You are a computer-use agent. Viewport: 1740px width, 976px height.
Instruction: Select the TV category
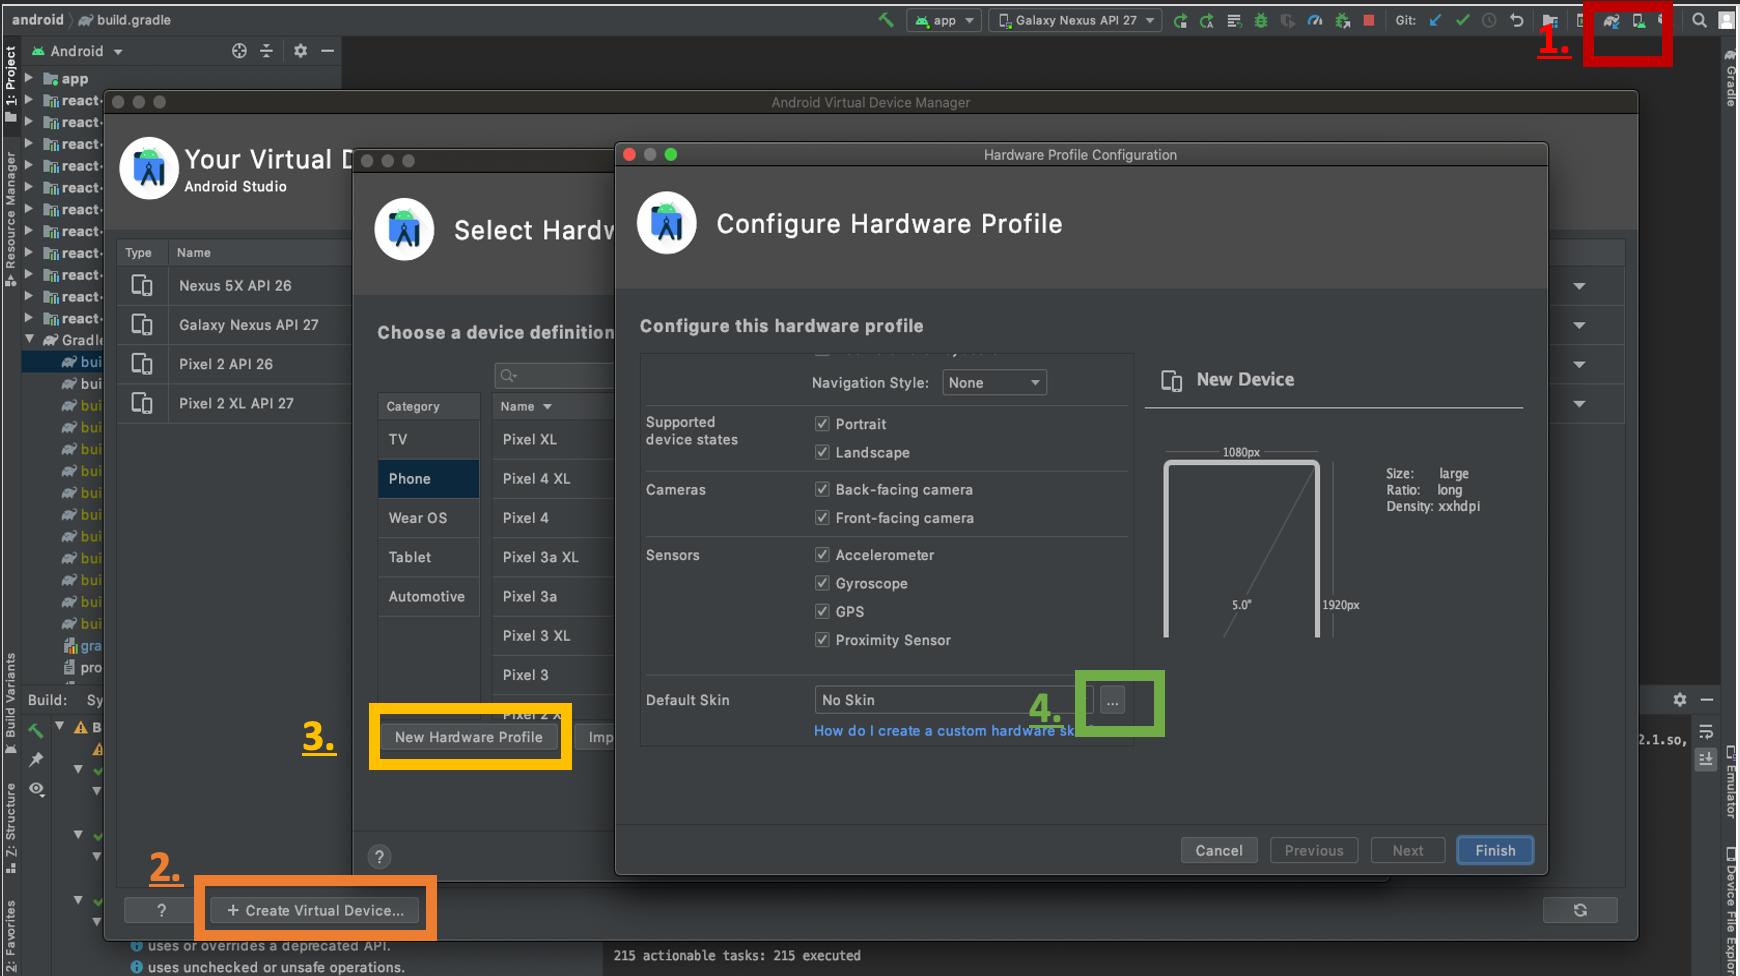point(428,439)
